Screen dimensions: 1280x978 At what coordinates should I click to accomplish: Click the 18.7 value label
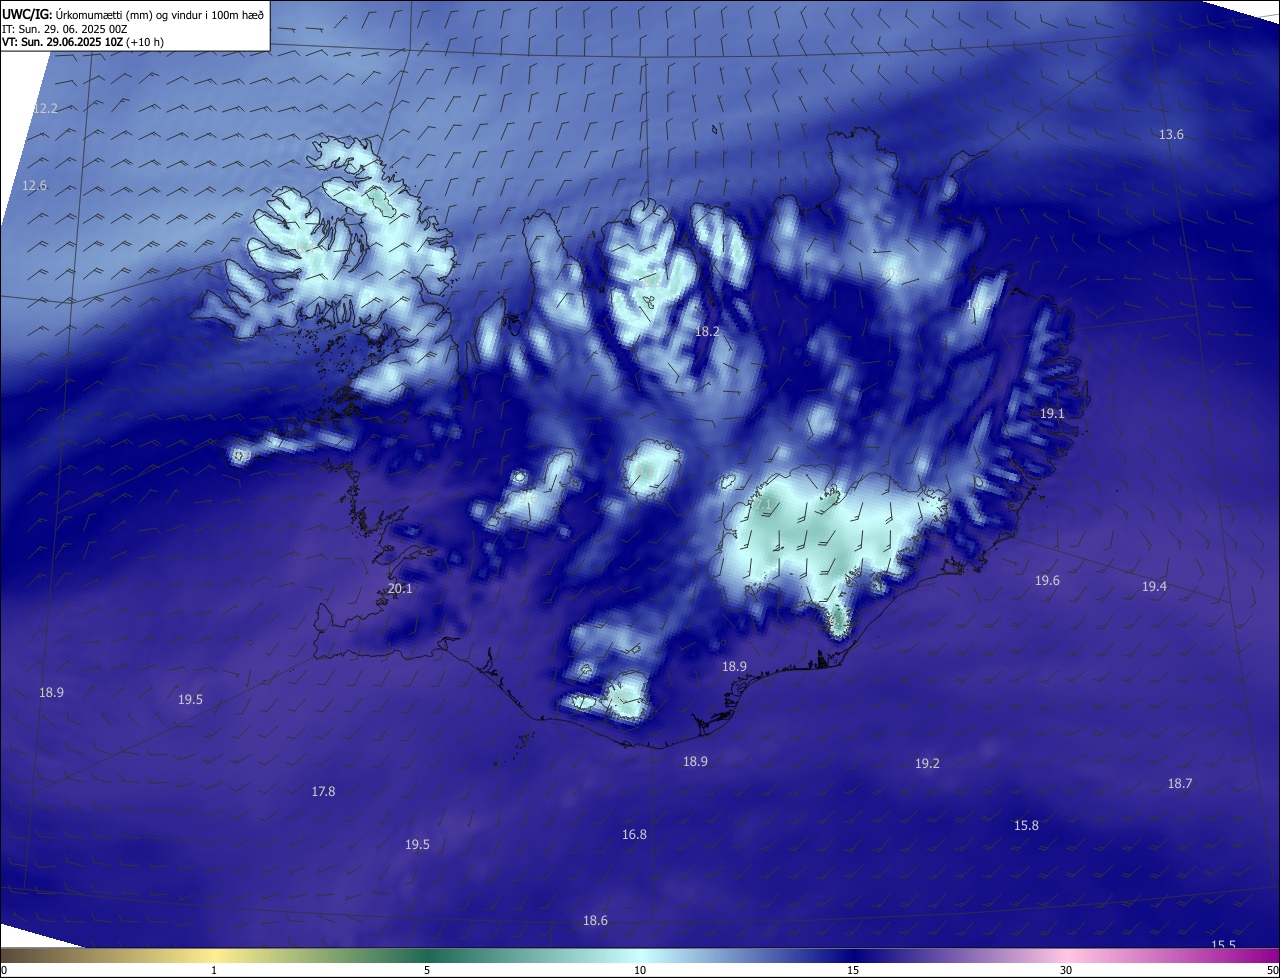(x=1180, y=783)
